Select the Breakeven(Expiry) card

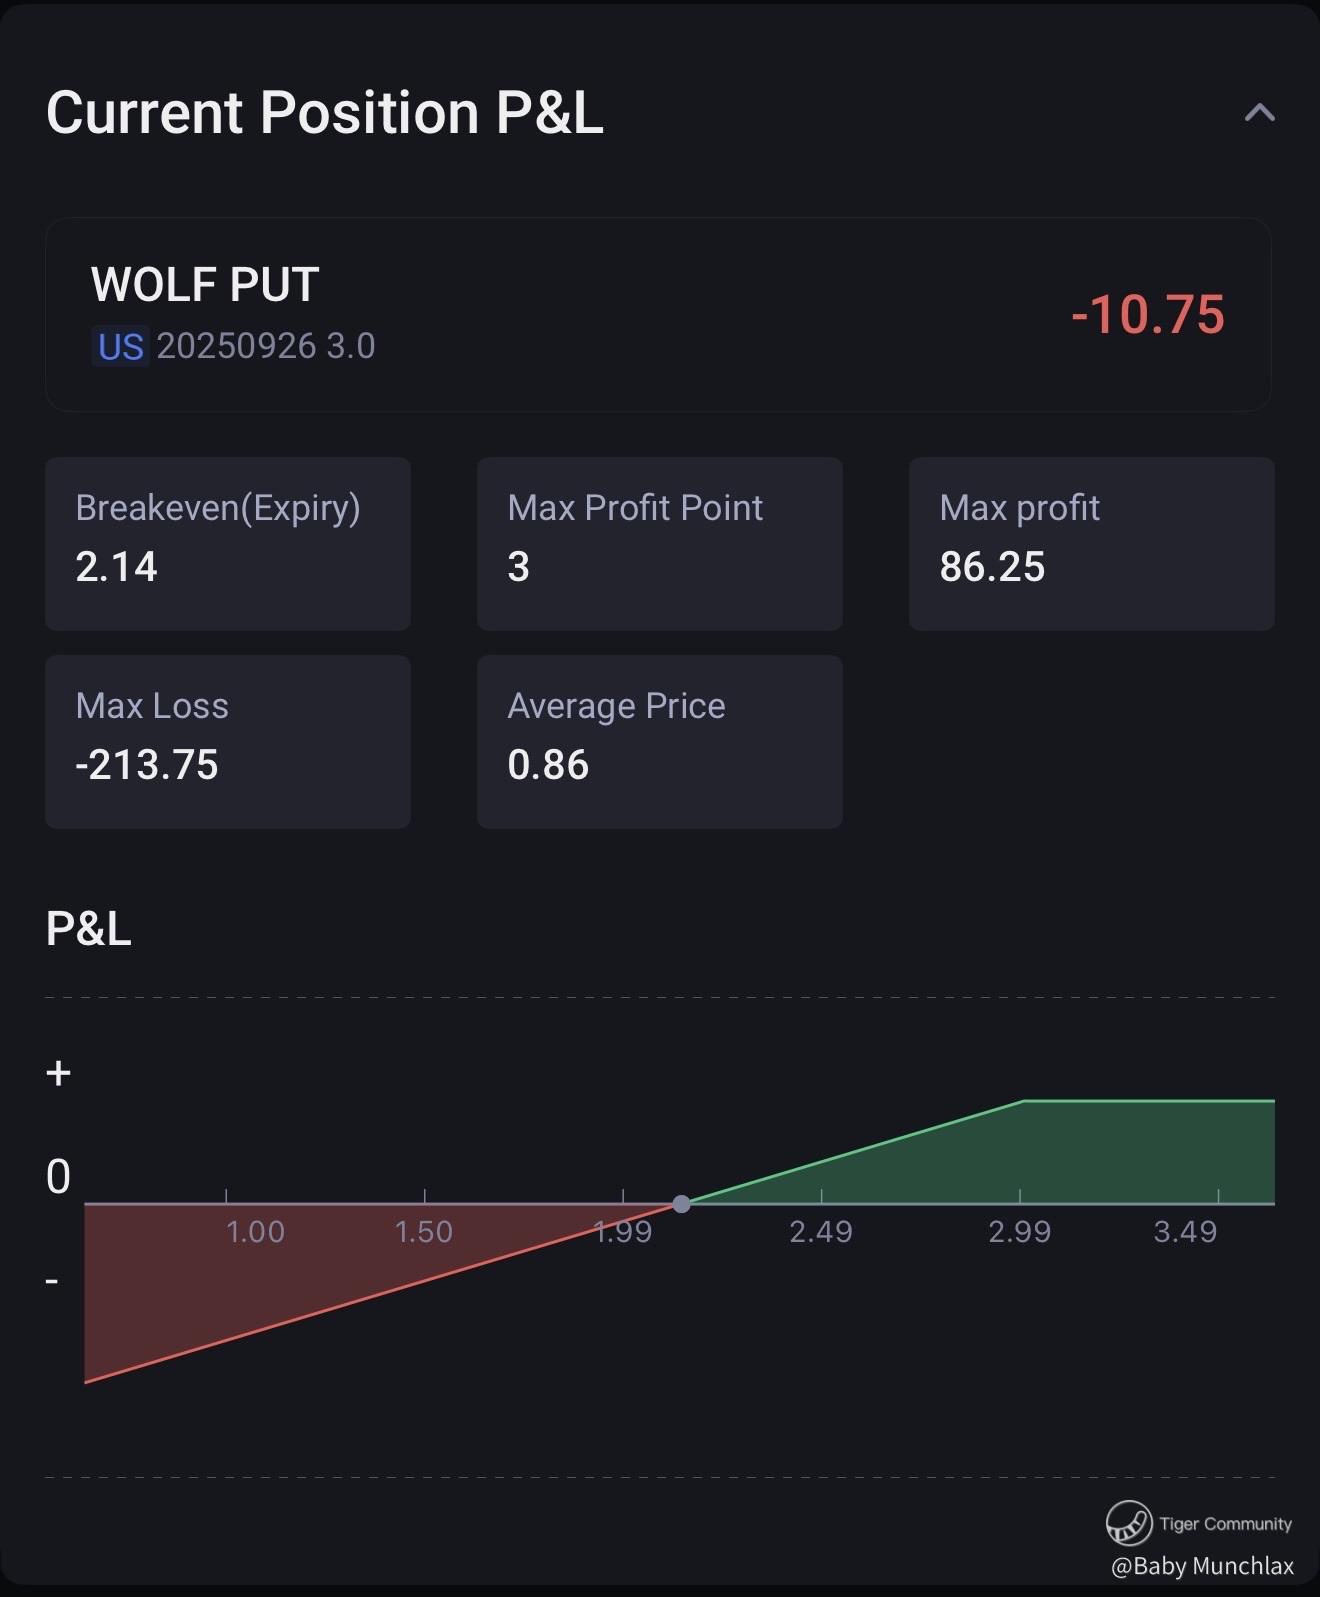click(228, 543)
